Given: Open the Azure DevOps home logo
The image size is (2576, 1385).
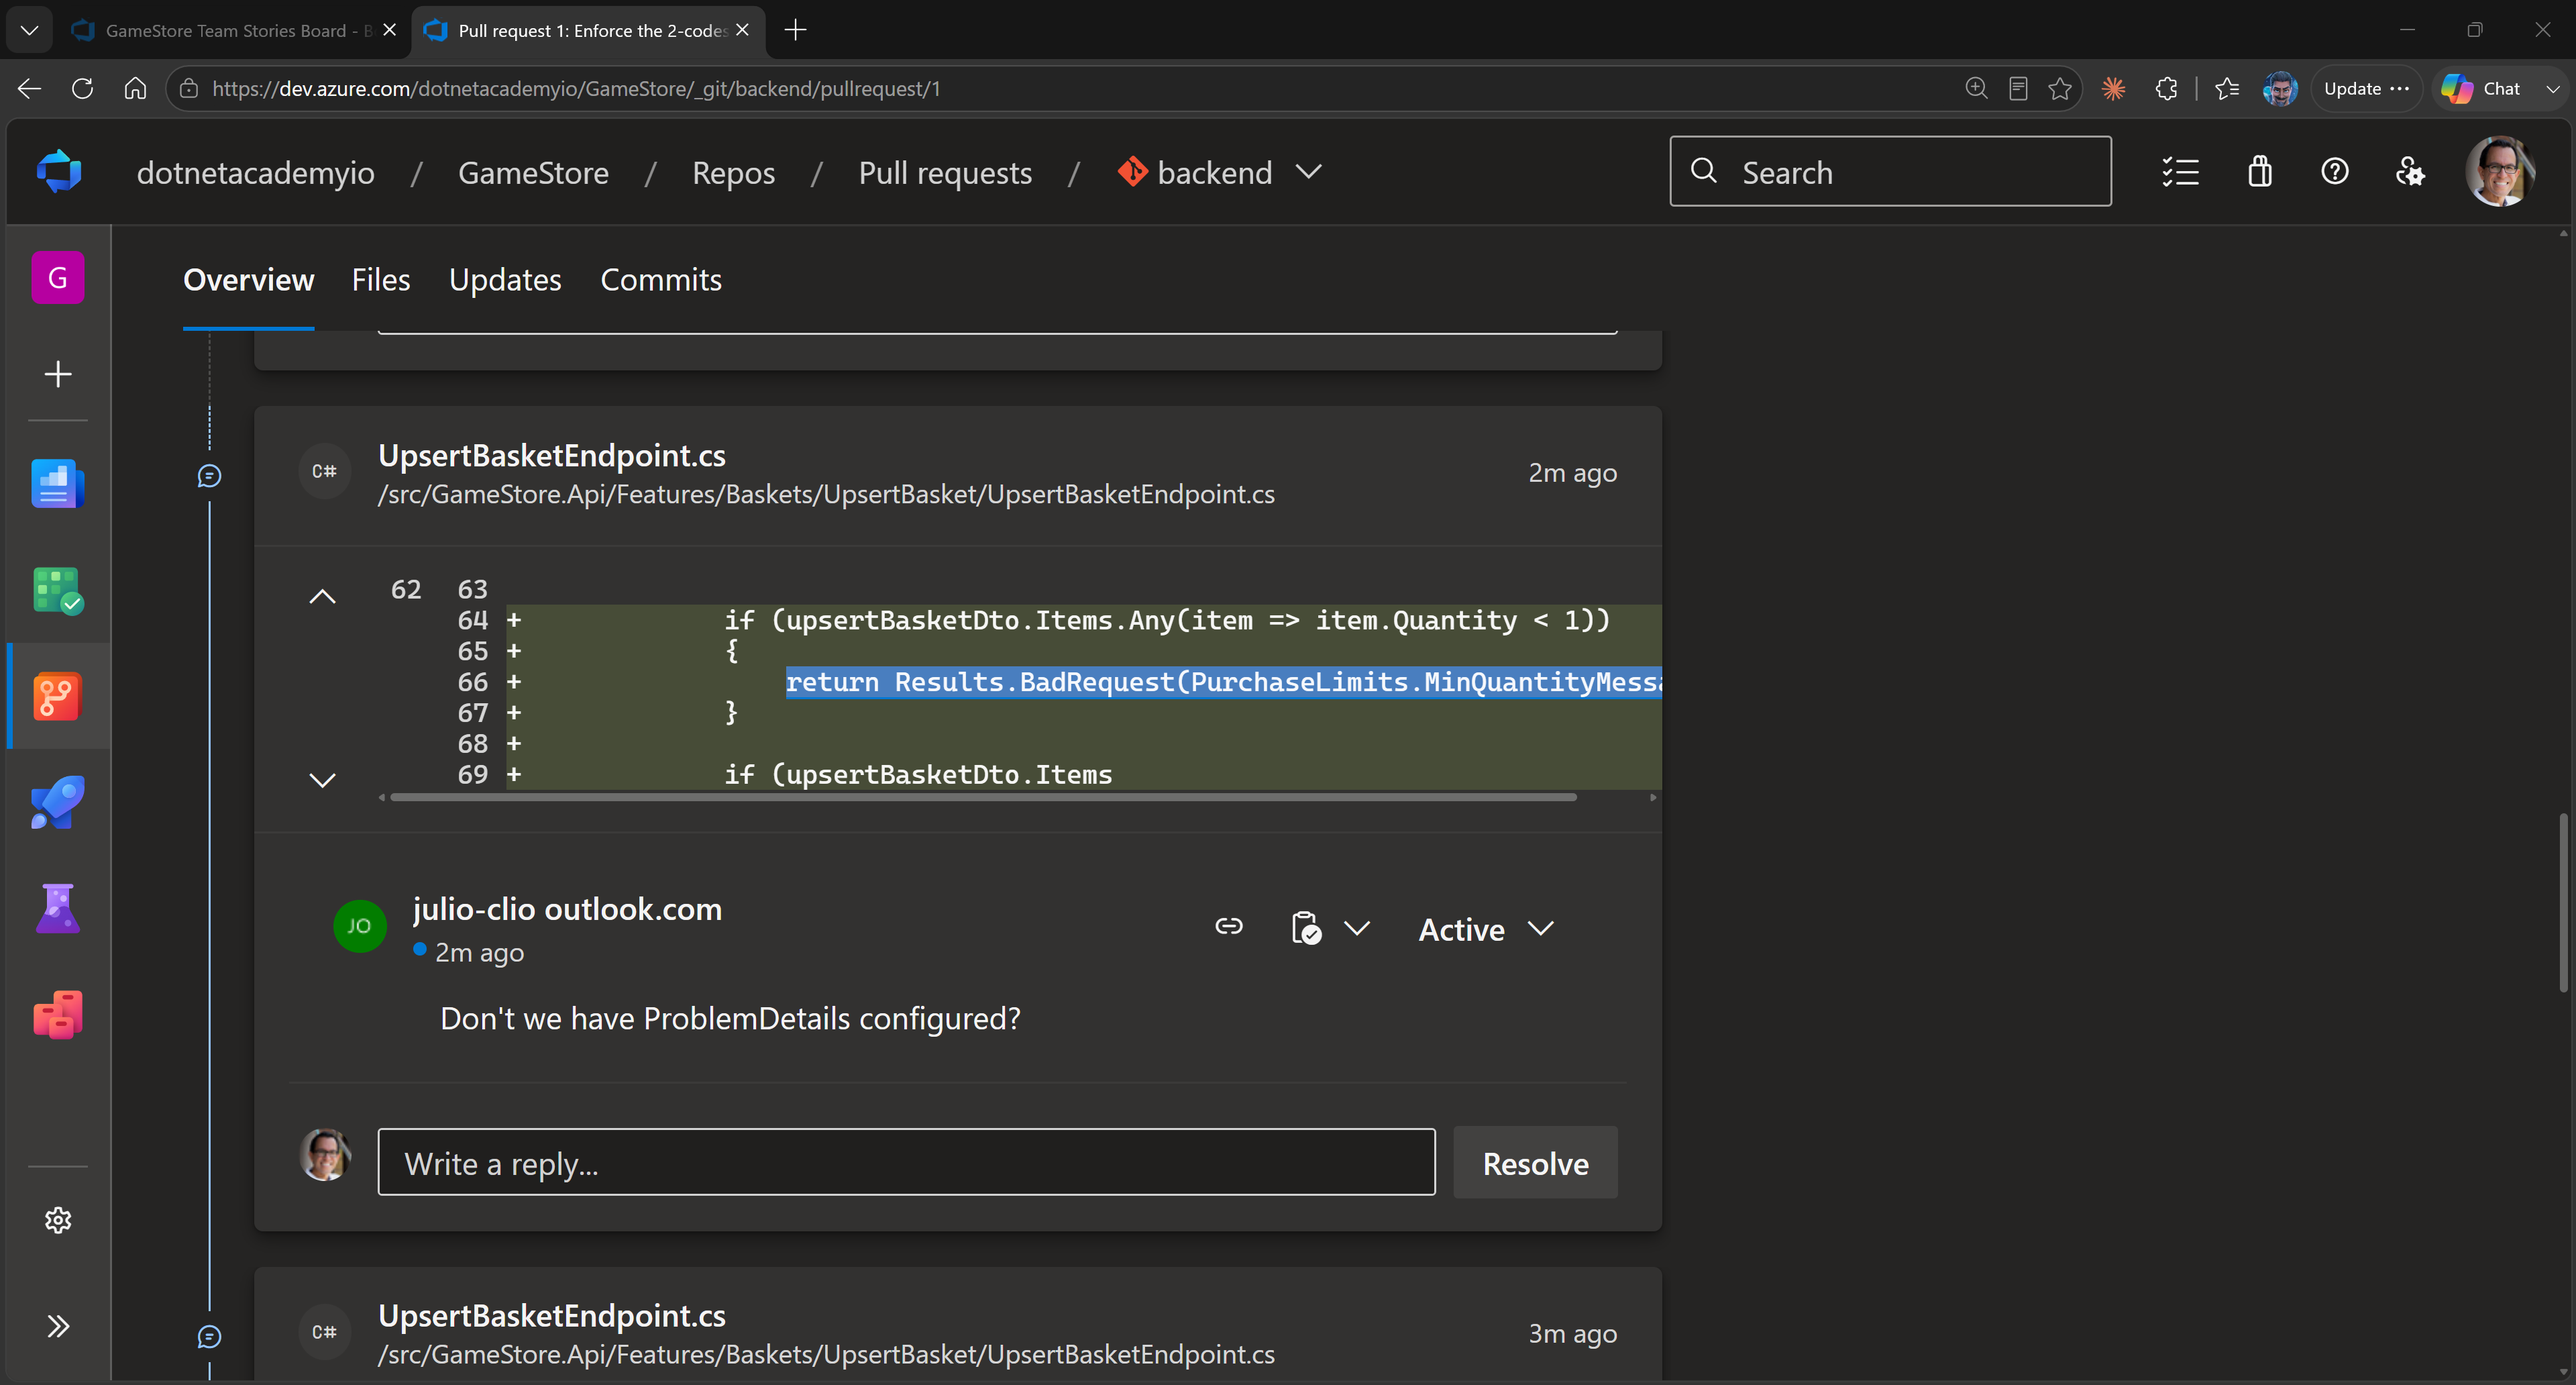Looking at the screenshot, I should [x=58, y=172].
